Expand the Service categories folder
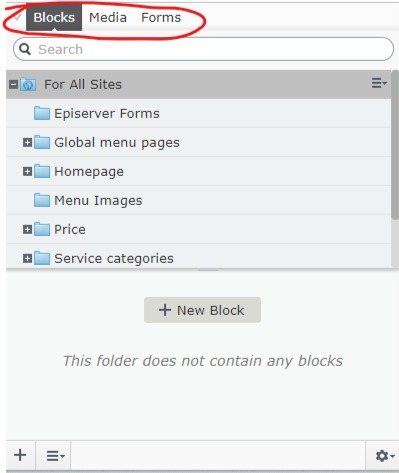The image size is (399, 473). (x=27, y=259)
